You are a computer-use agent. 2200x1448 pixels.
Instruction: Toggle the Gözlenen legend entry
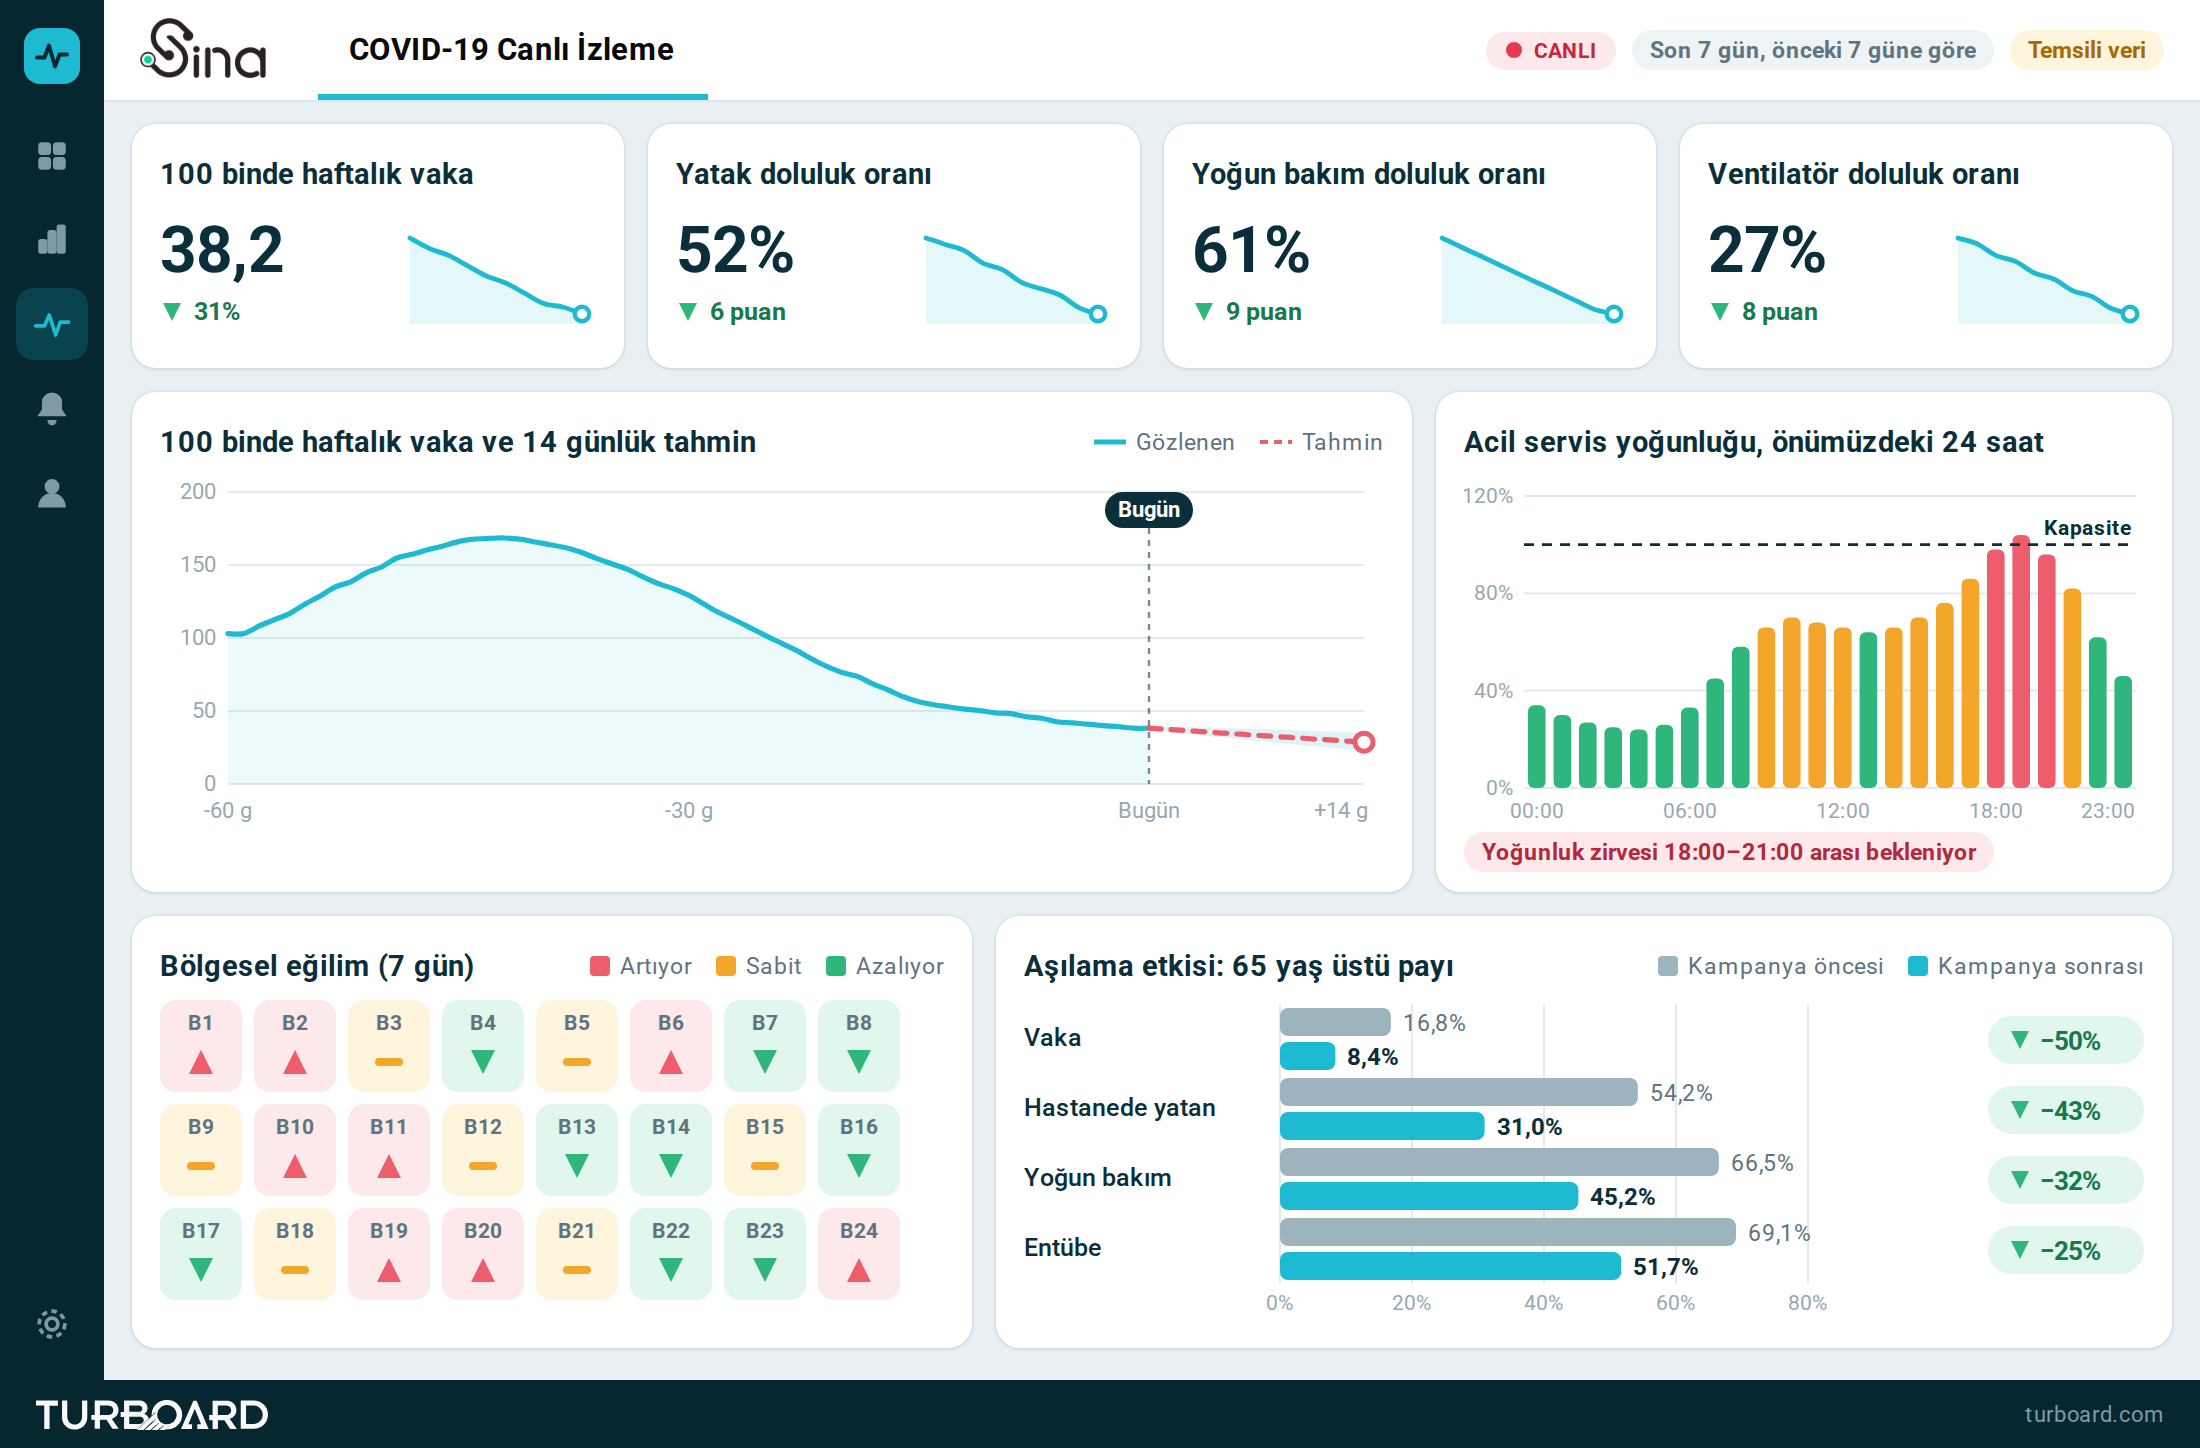1164,442
